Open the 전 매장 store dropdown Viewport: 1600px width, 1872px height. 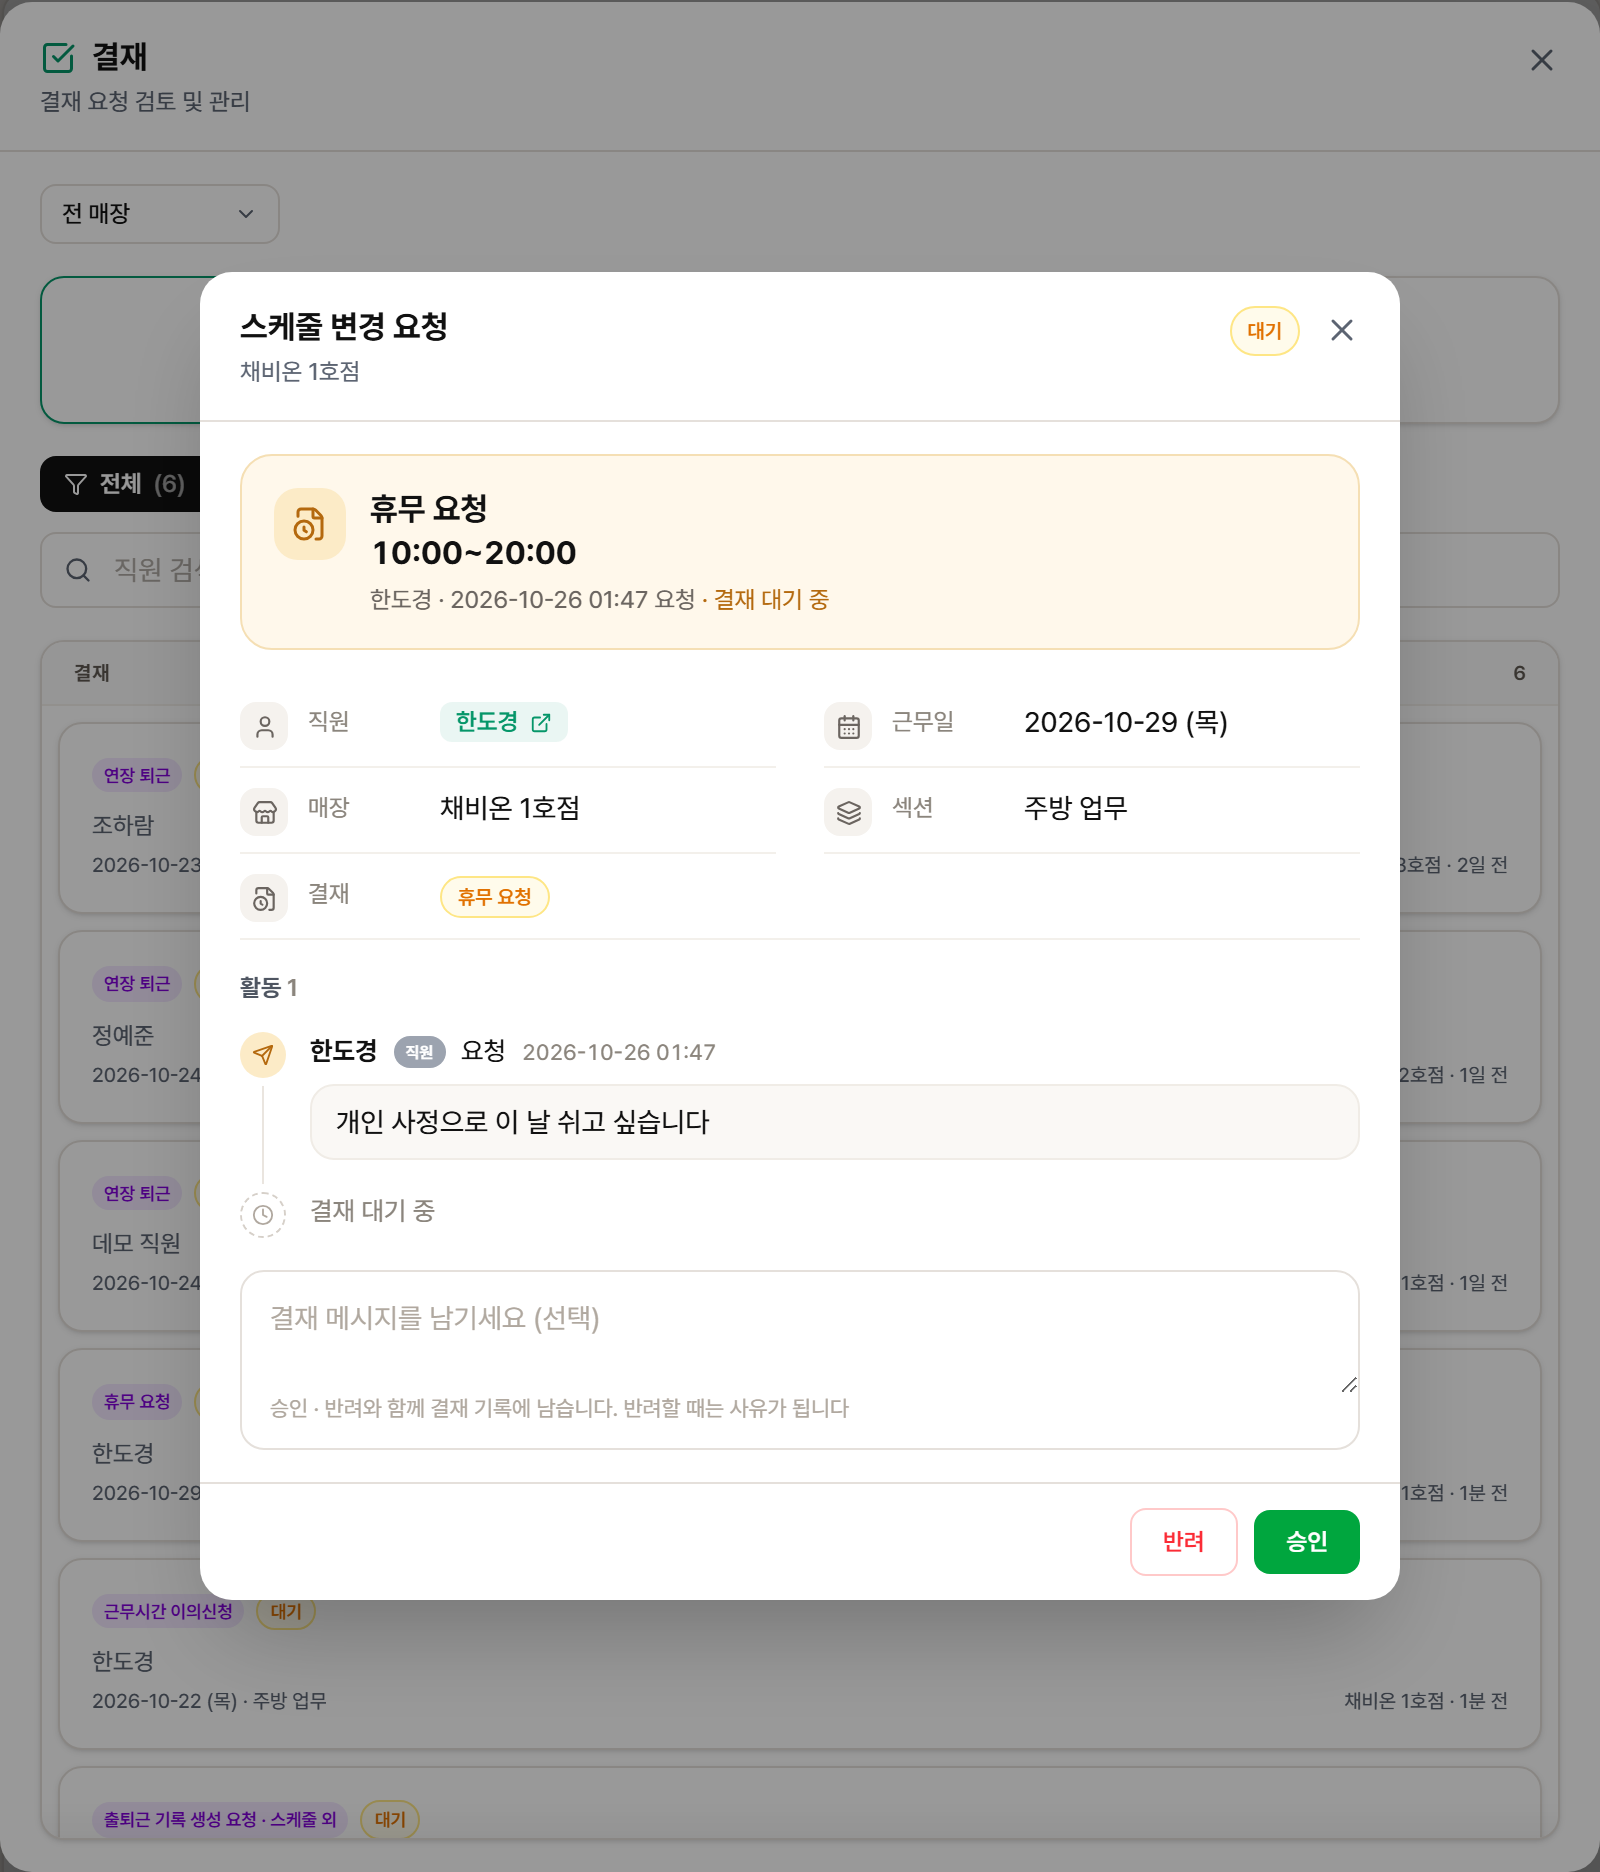tap(160, 214)
